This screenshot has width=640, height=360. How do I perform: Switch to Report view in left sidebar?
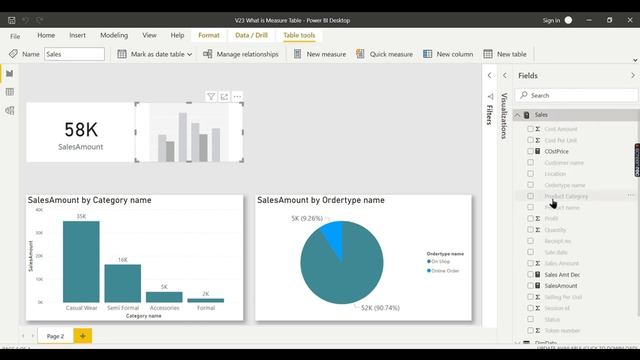coord(9,73)
